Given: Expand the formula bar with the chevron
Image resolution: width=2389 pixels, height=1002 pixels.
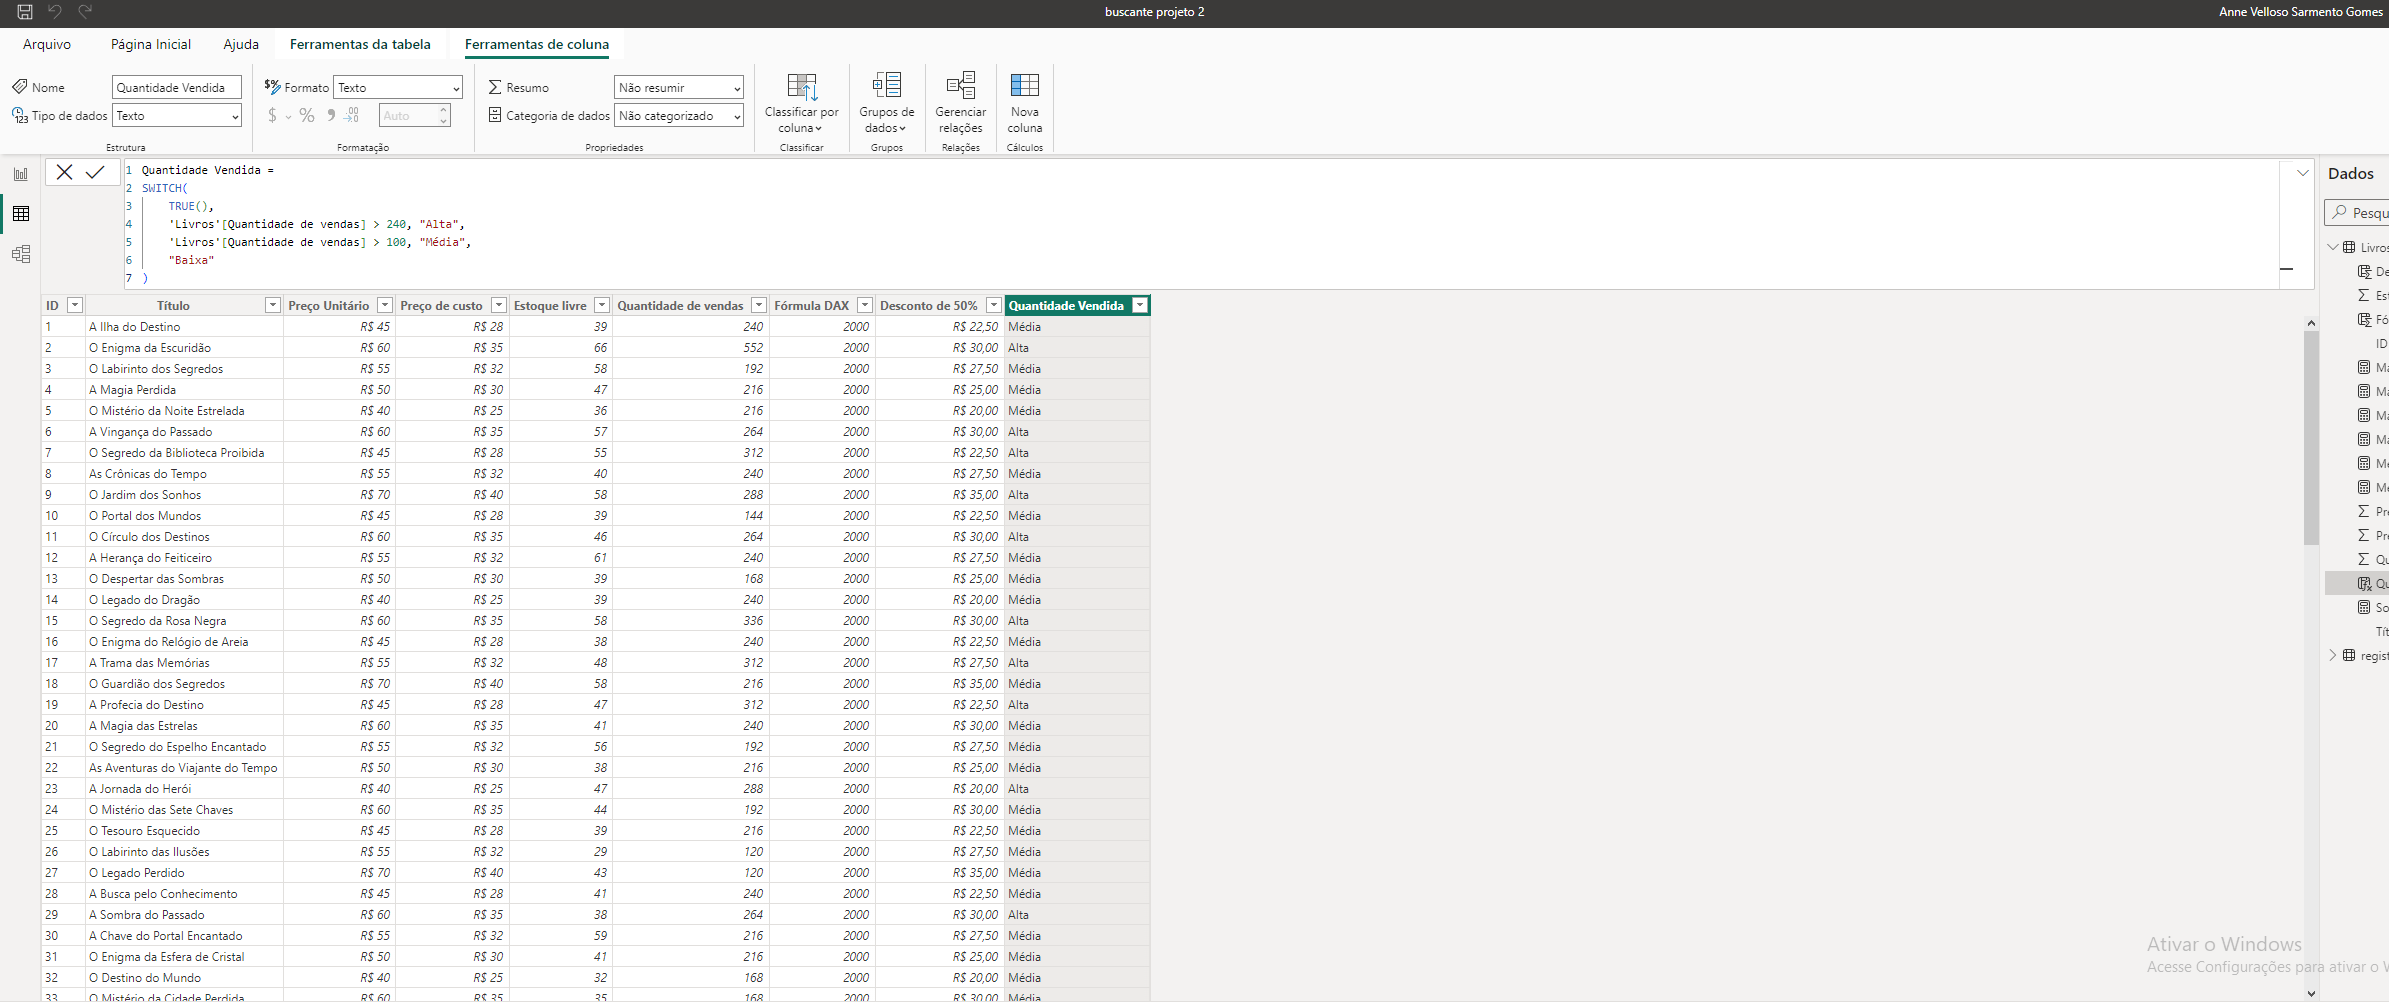Looking at the screenshot, I should [x=2303, y=173].
